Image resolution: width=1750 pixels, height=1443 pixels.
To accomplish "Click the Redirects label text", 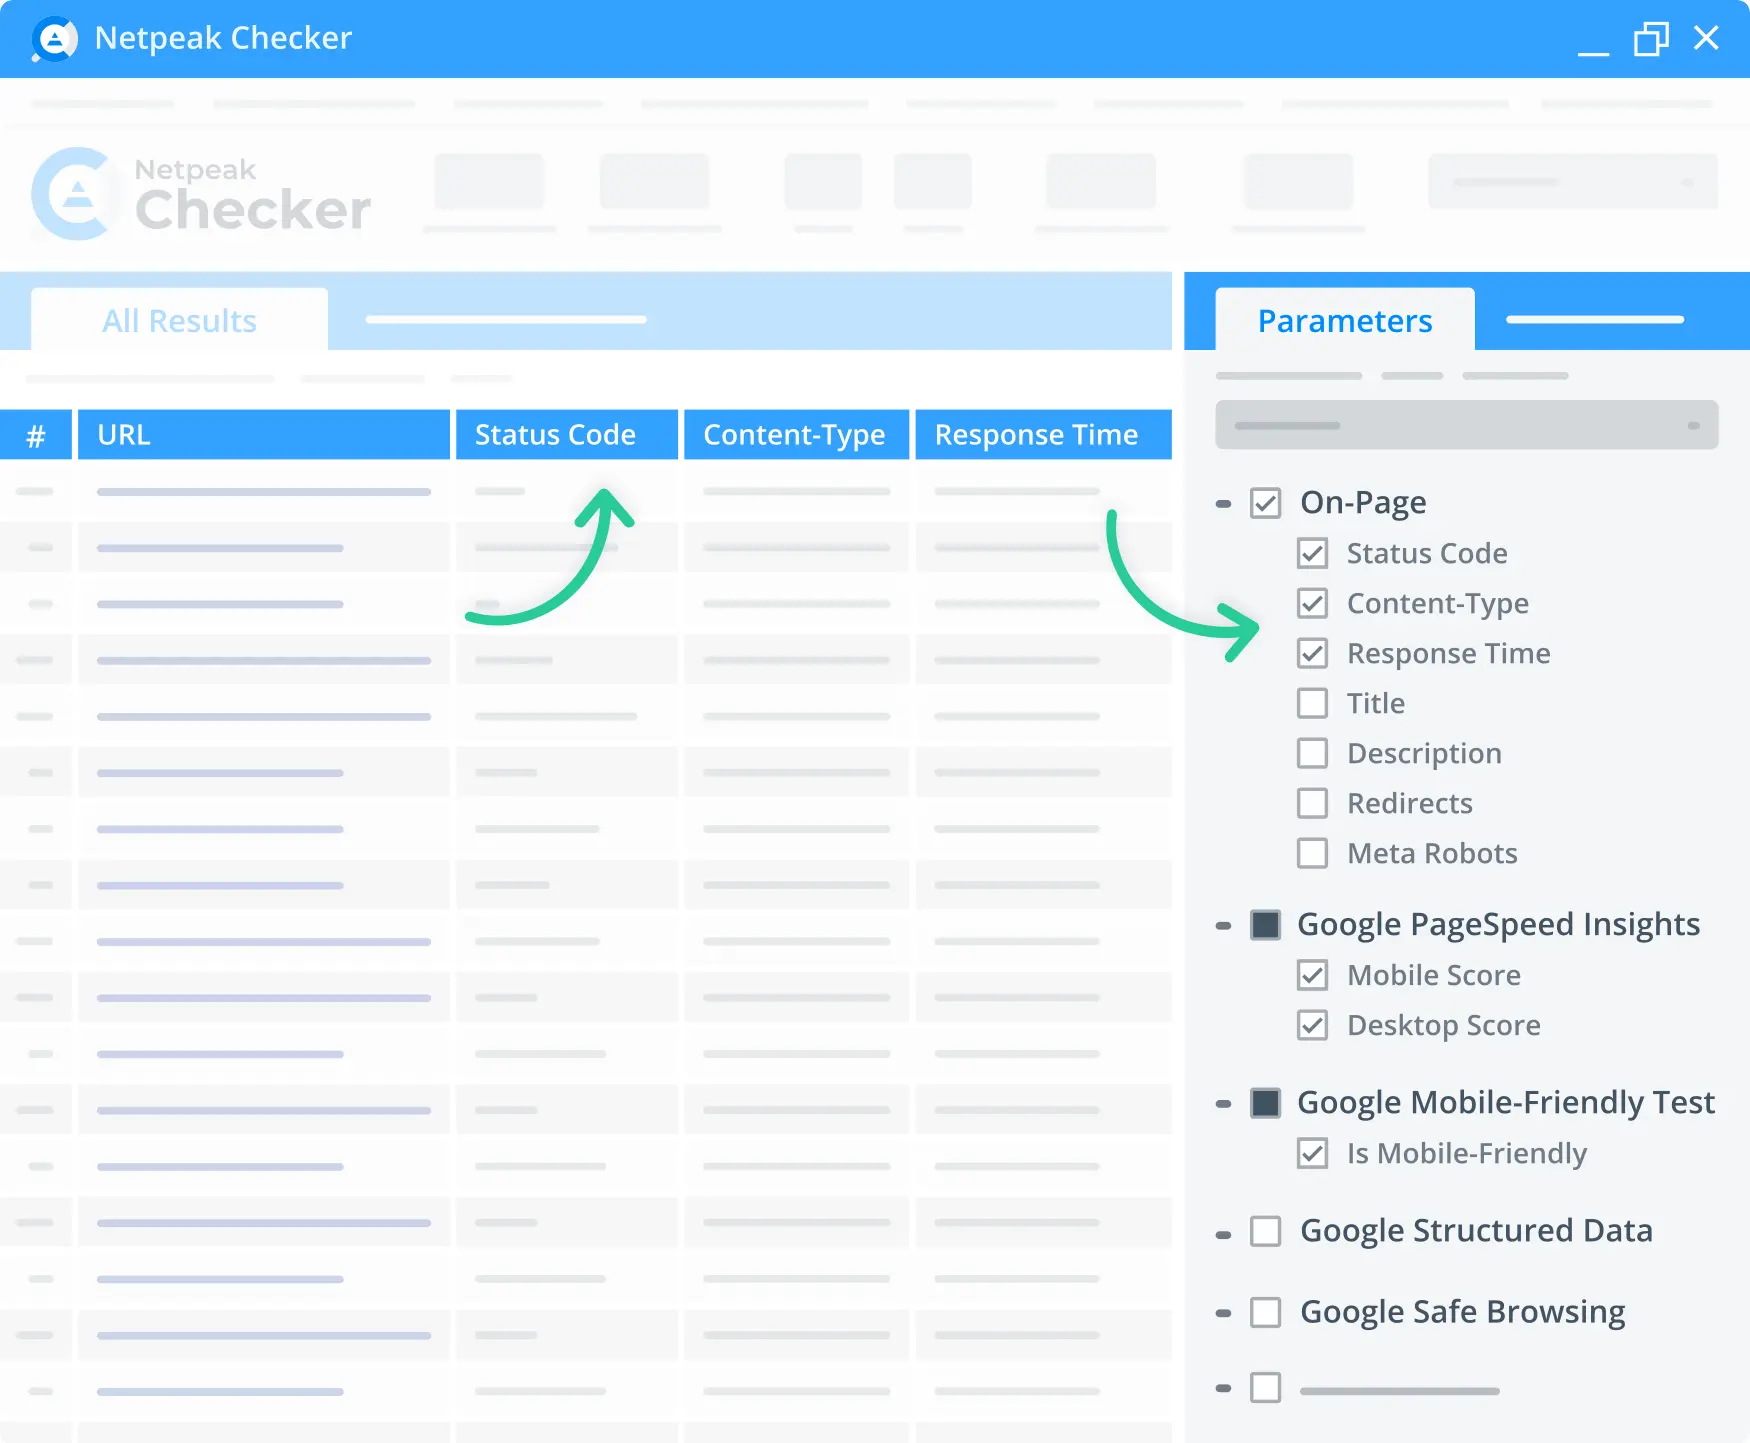I will tap(1410, 803).
